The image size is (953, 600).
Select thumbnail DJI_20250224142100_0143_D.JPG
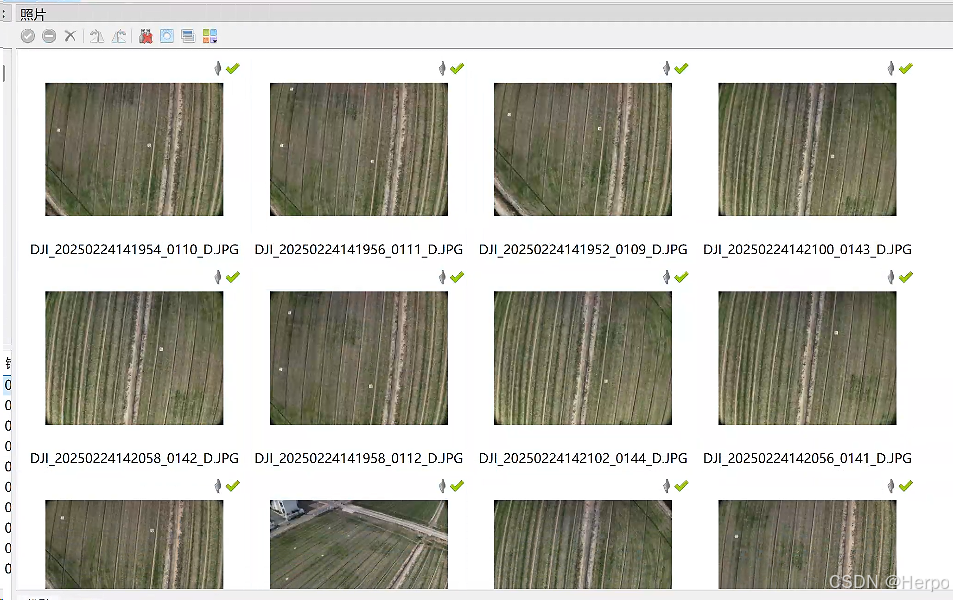click(807, 150)
